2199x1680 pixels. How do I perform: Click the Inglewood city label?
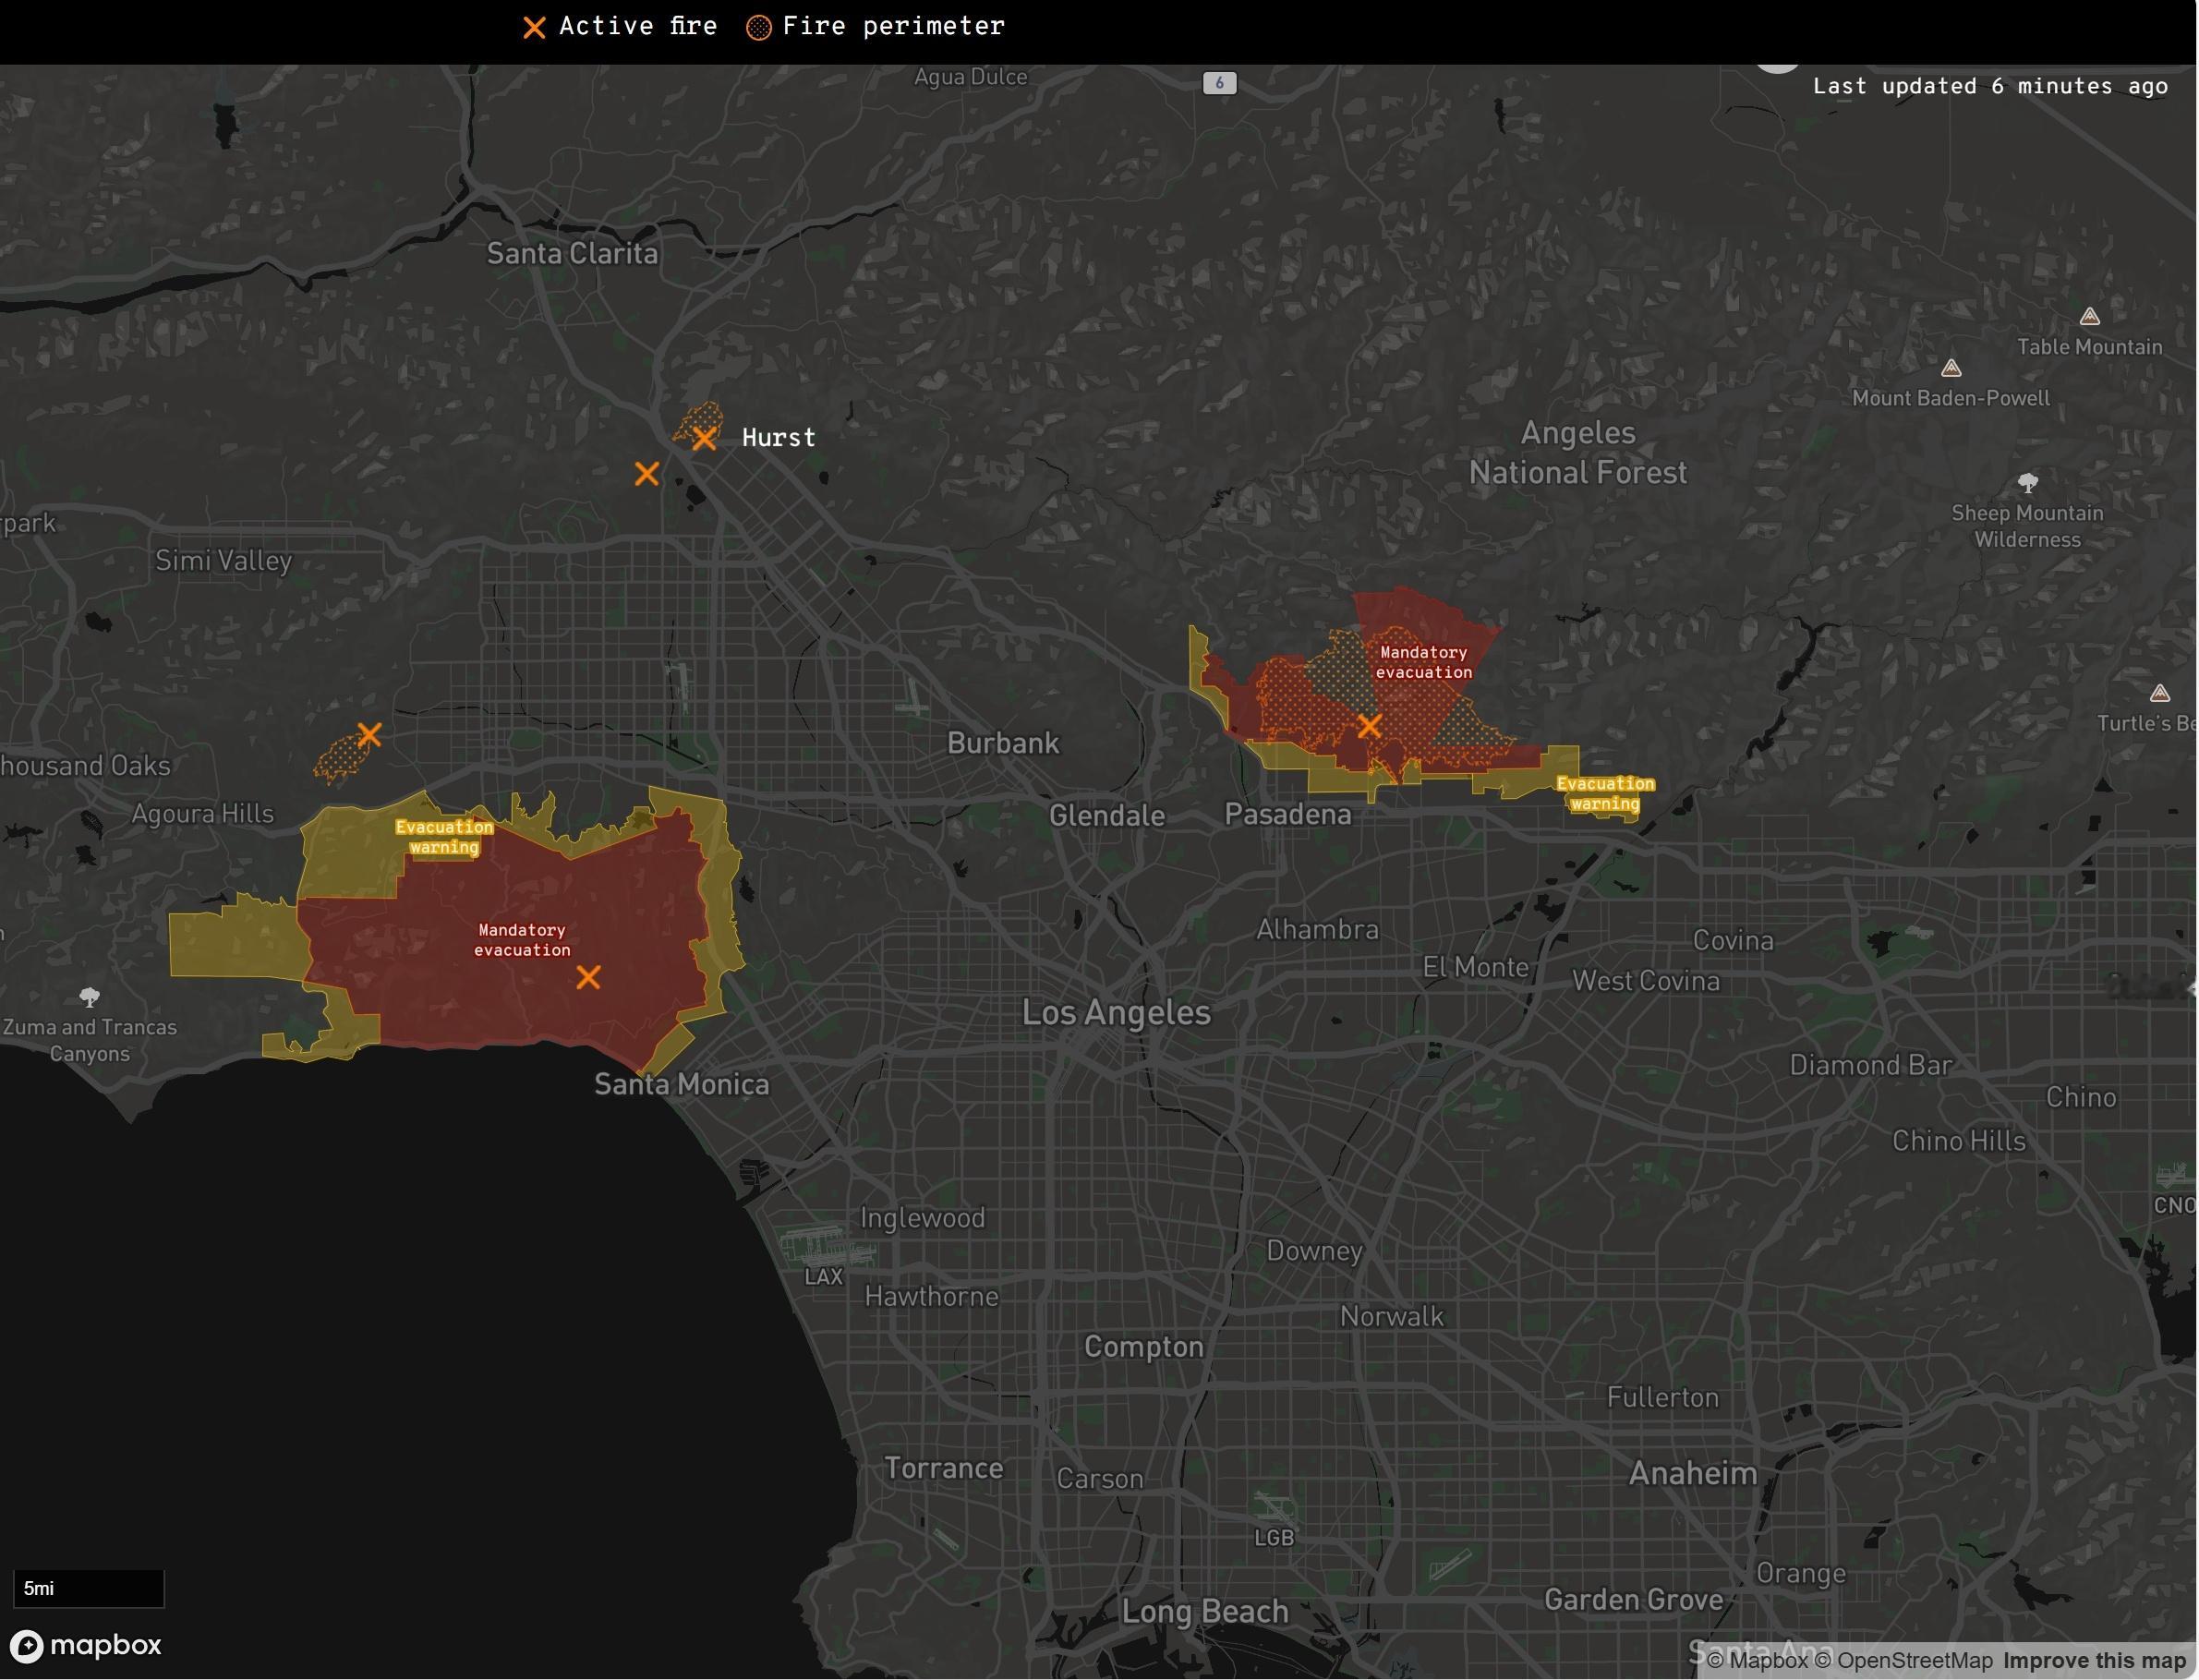[923, 1218]
